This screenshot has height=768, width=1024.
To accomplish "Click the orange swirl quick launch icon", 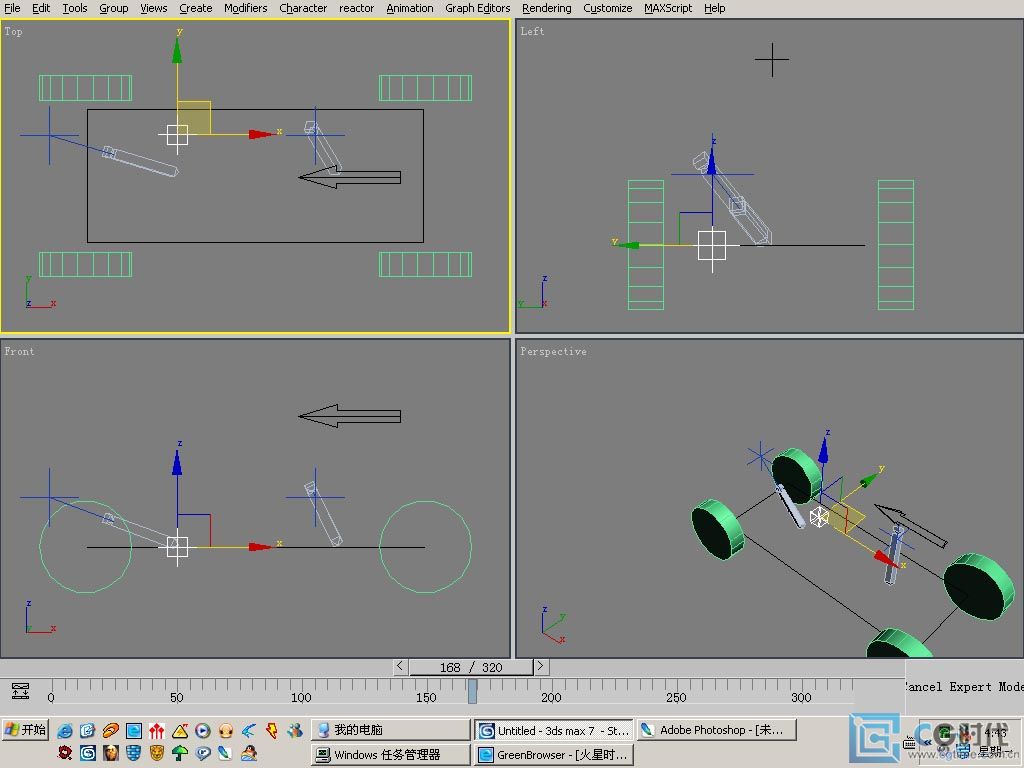I will pyautogui.click(x=110, y=731).
